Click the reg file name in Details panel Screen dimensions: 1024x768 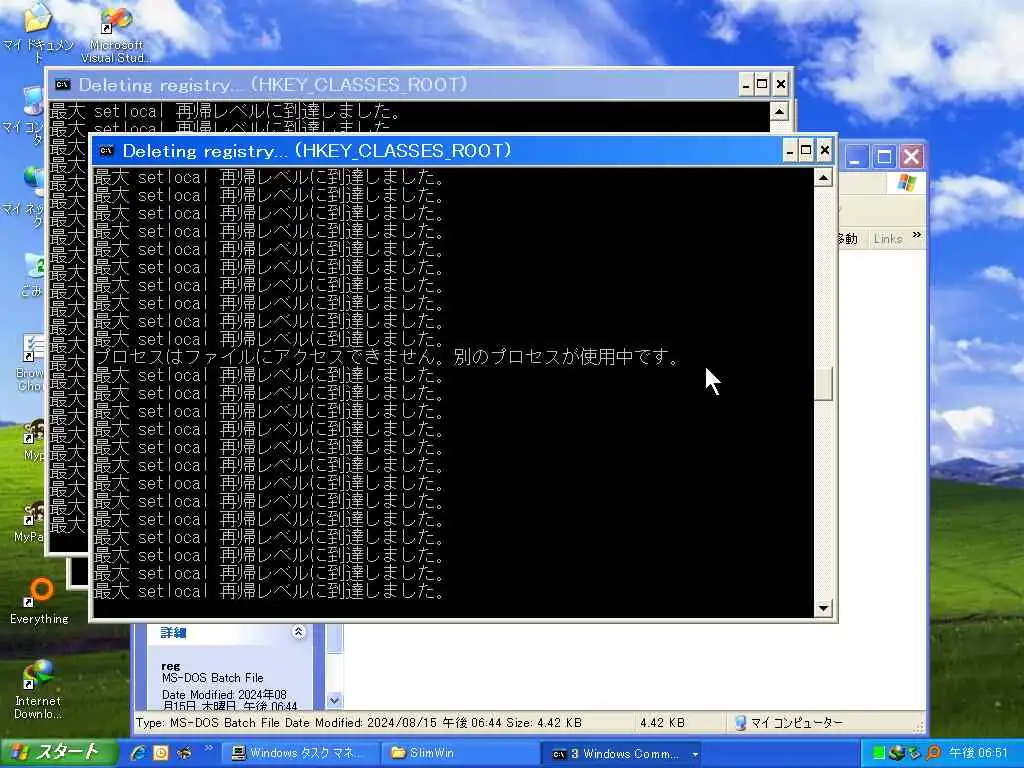point(170,666)
